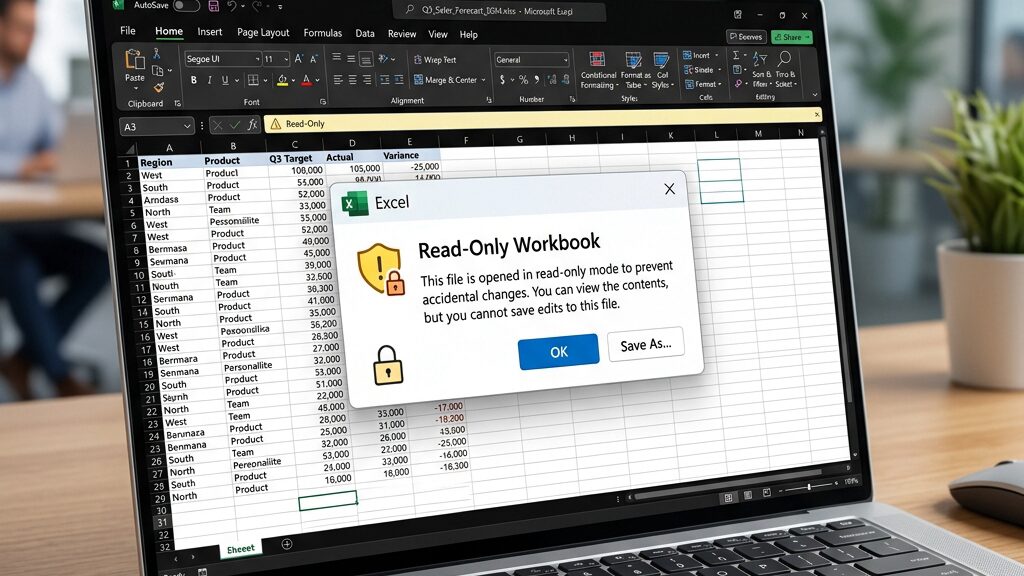Open the Segoe UI font name dropdown
Image resolution: width=1024 pixels, height=576 pixels.
pyautogui.click(x=222, y=59)
